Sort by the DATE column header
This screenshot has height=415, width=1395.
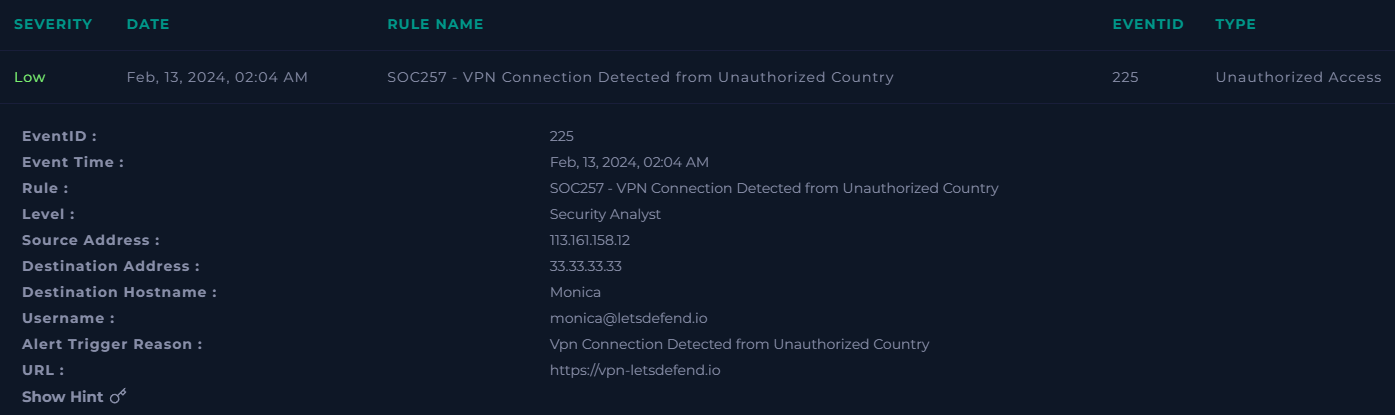(148, 24)
